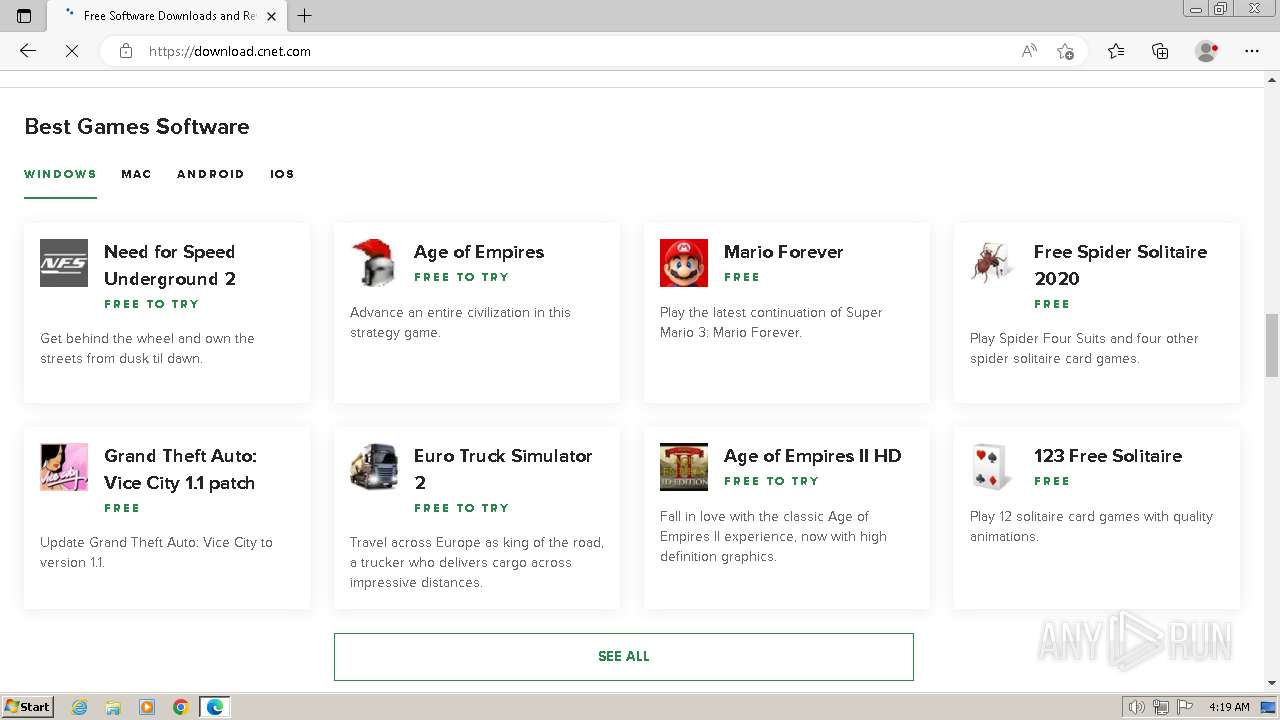This screenshot has width=1280, height=720.
Task: Open the browser profile avatar
Action: [x=1206, y=51]
